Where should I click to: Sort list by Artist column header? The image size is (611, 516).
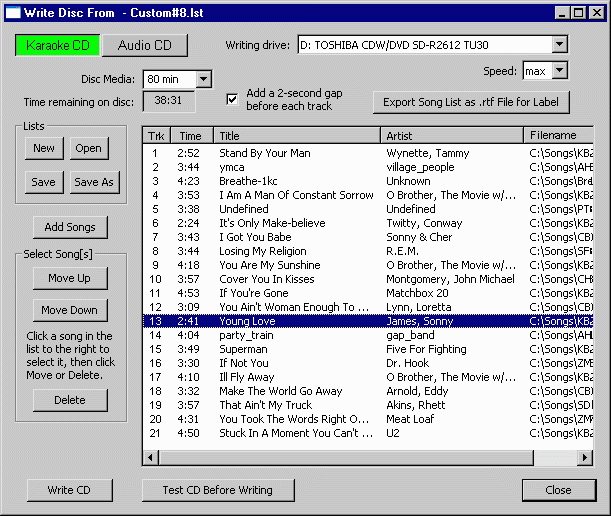click(451, 135)
